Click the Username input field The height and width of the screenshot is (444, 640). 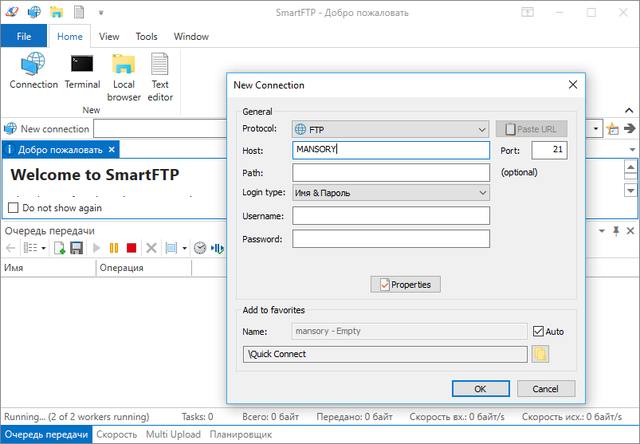click(390, 215)
